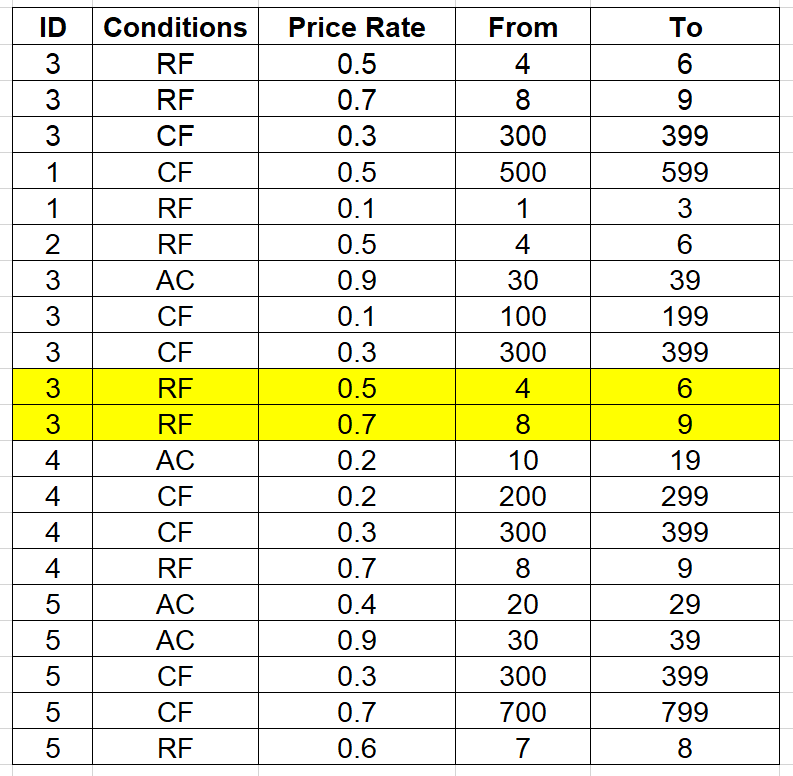Click the To column header cell

[686, 28]
